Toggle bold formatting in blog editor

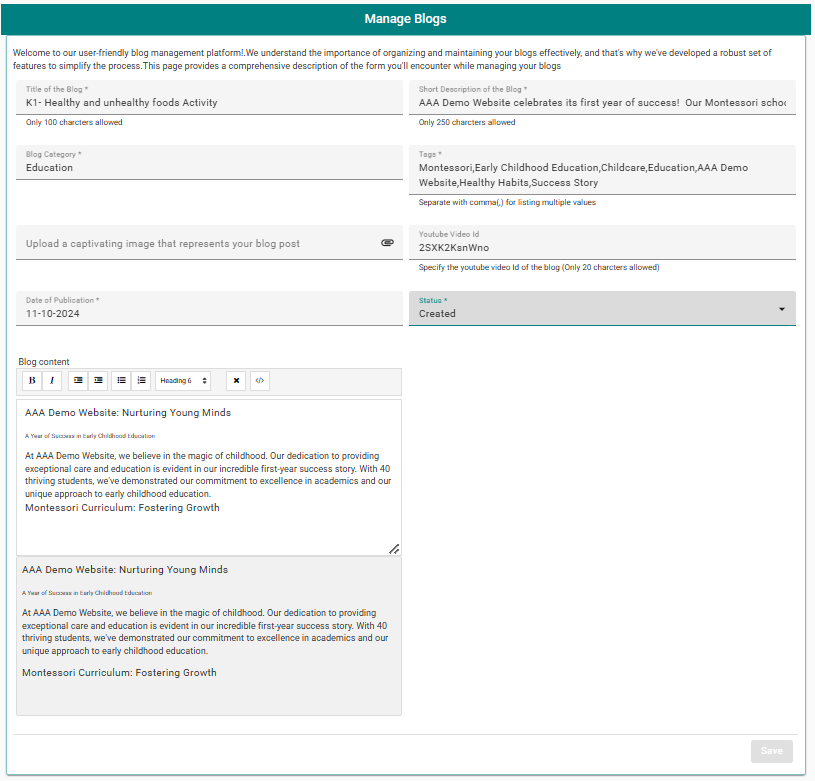click(x=32, y=380)
